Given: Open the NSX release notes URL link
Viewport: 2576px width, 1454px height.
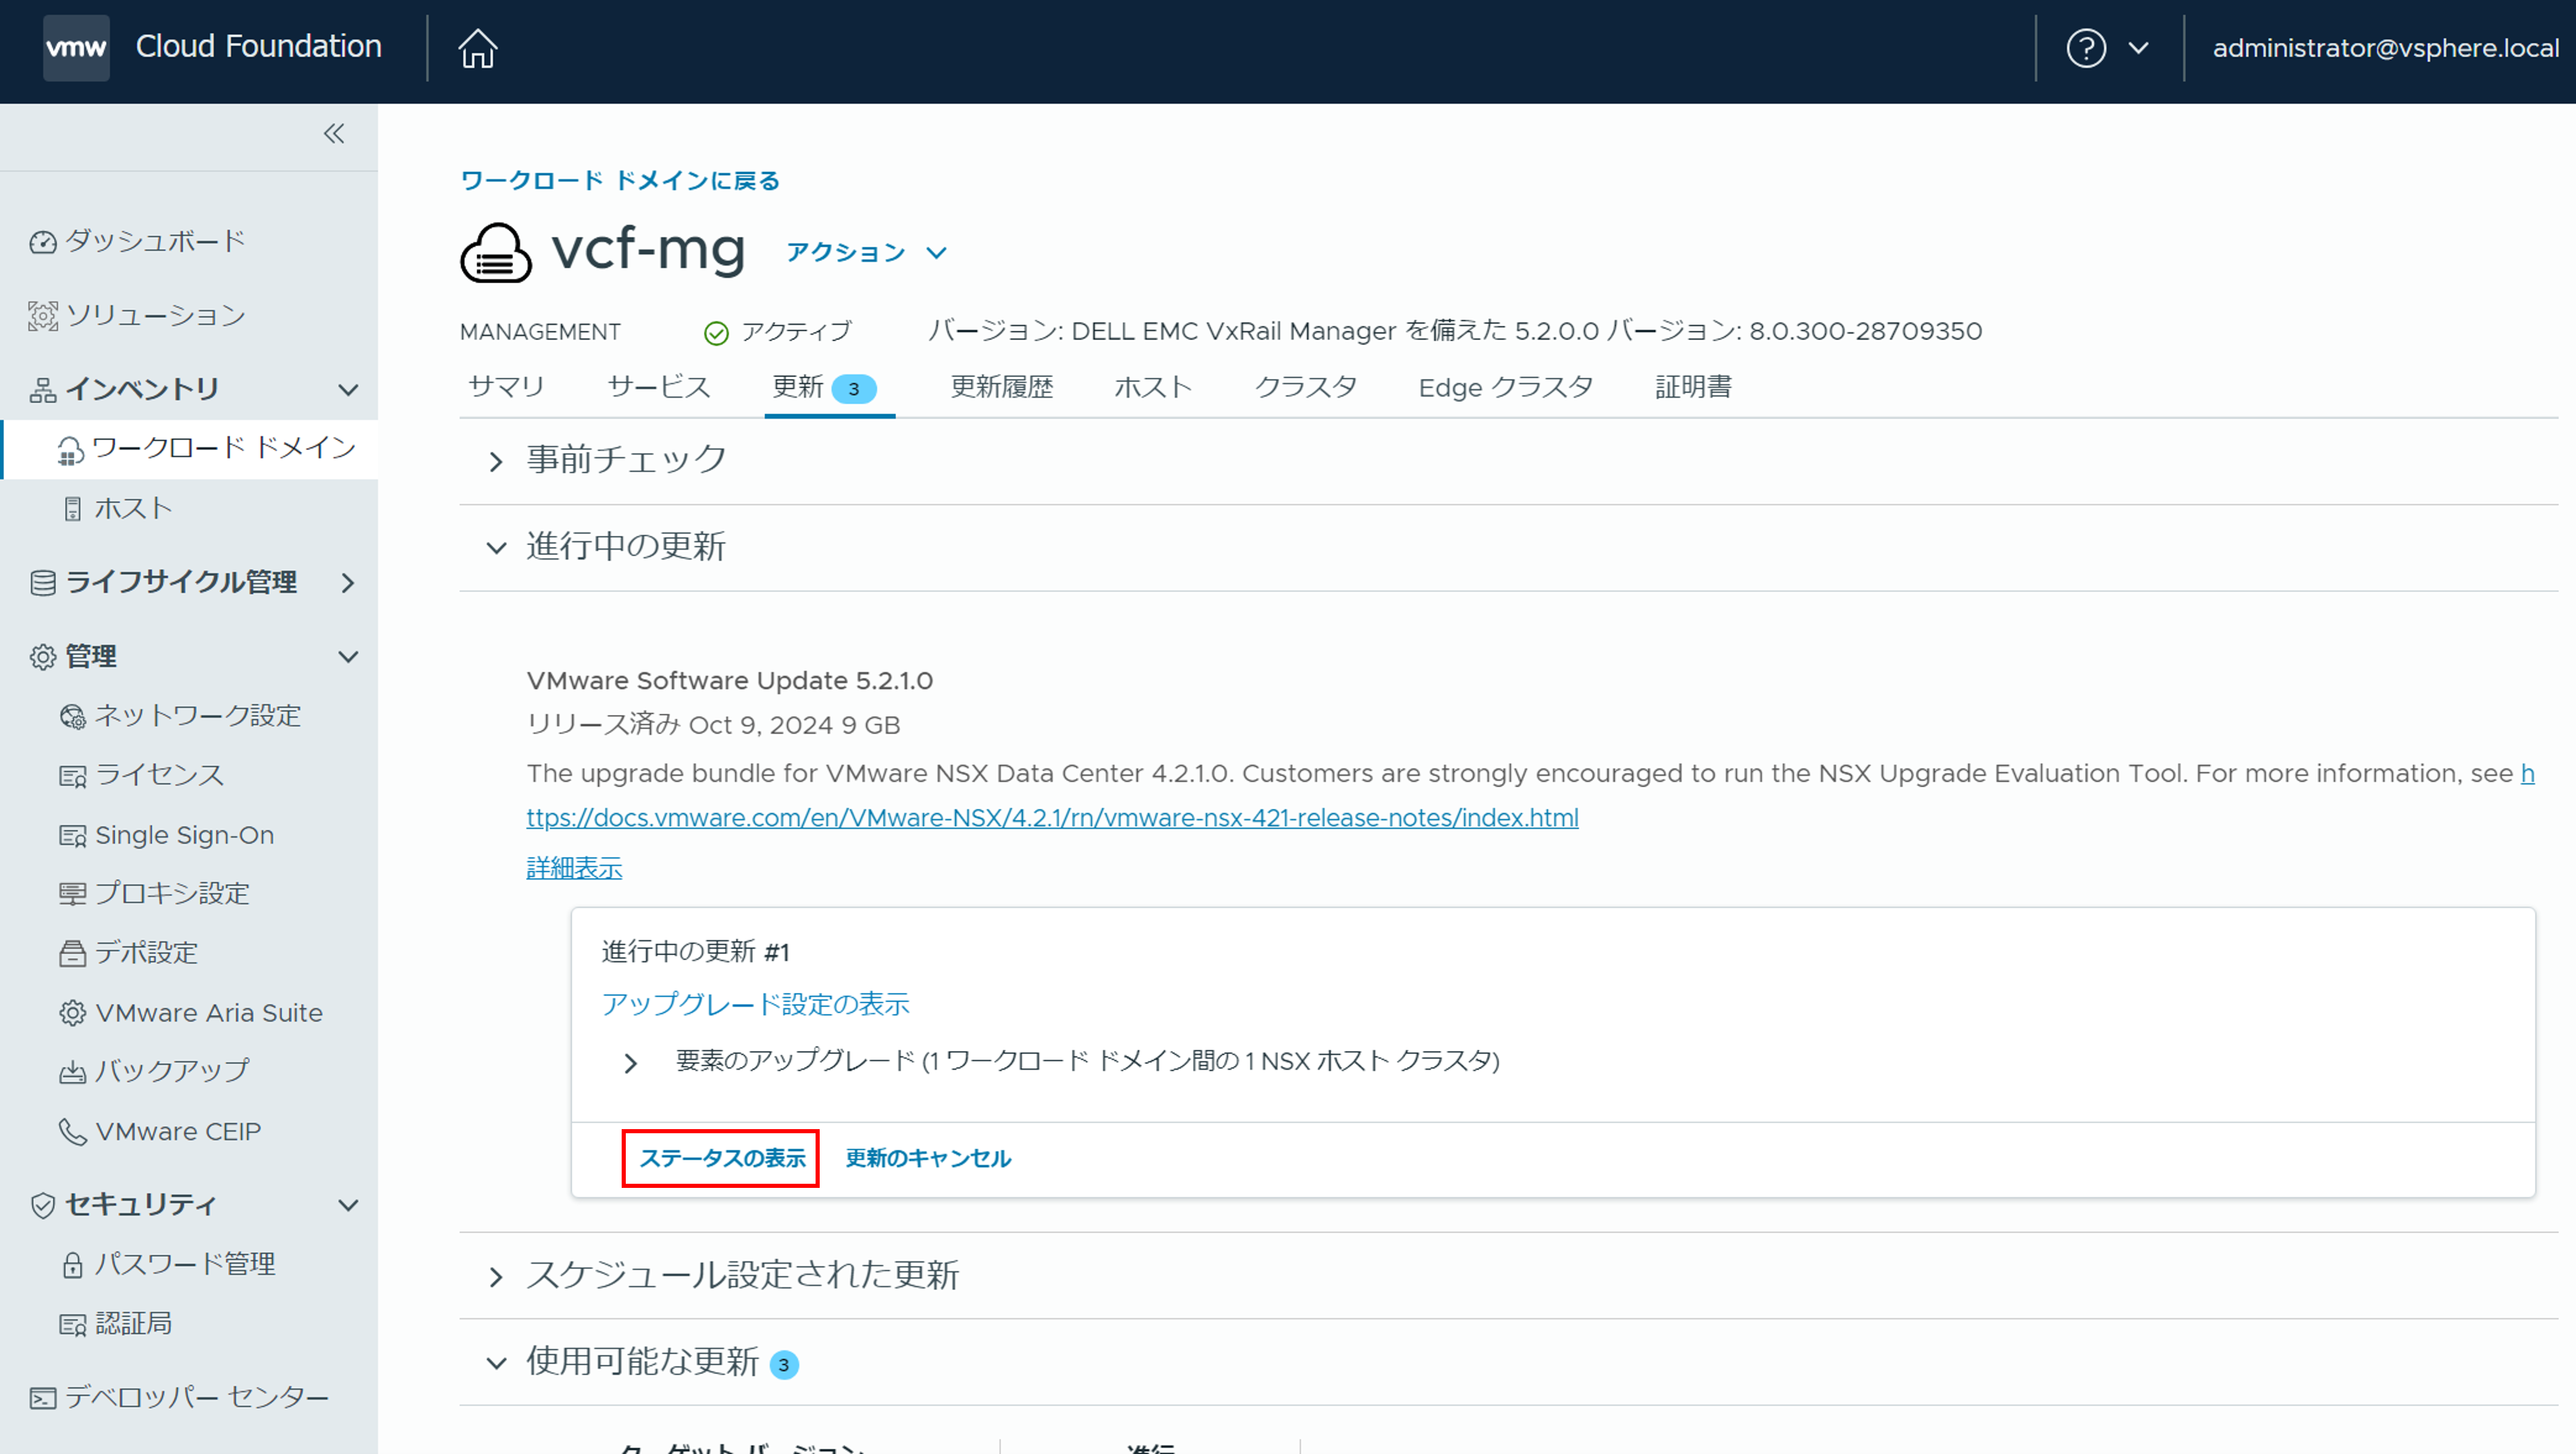Looking at the screenshot, I should coord(1052,817).
